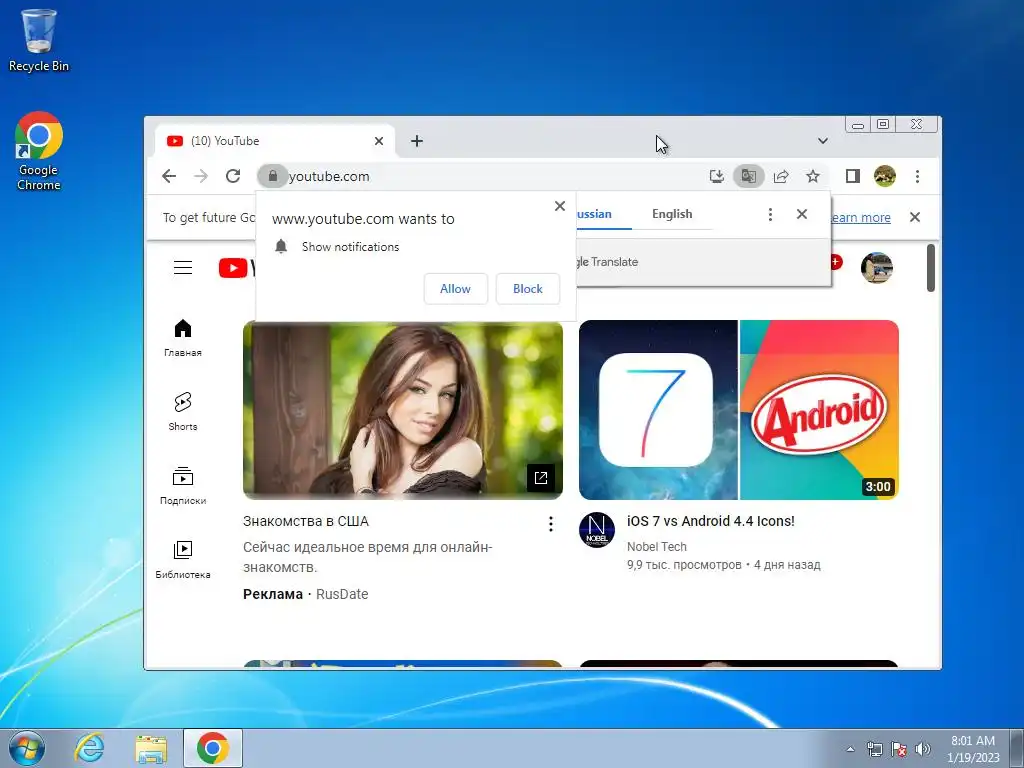Open network tray icon
The height and width of the screenshot is (768, 1024).
pos(874,749)
